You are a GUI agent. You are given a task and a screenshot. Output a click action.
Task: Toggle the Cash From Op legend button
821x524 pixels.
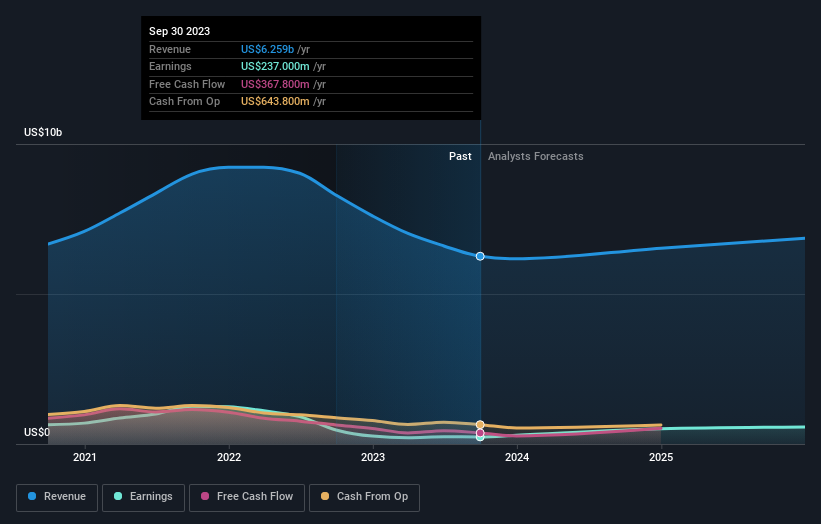(364, 497)
